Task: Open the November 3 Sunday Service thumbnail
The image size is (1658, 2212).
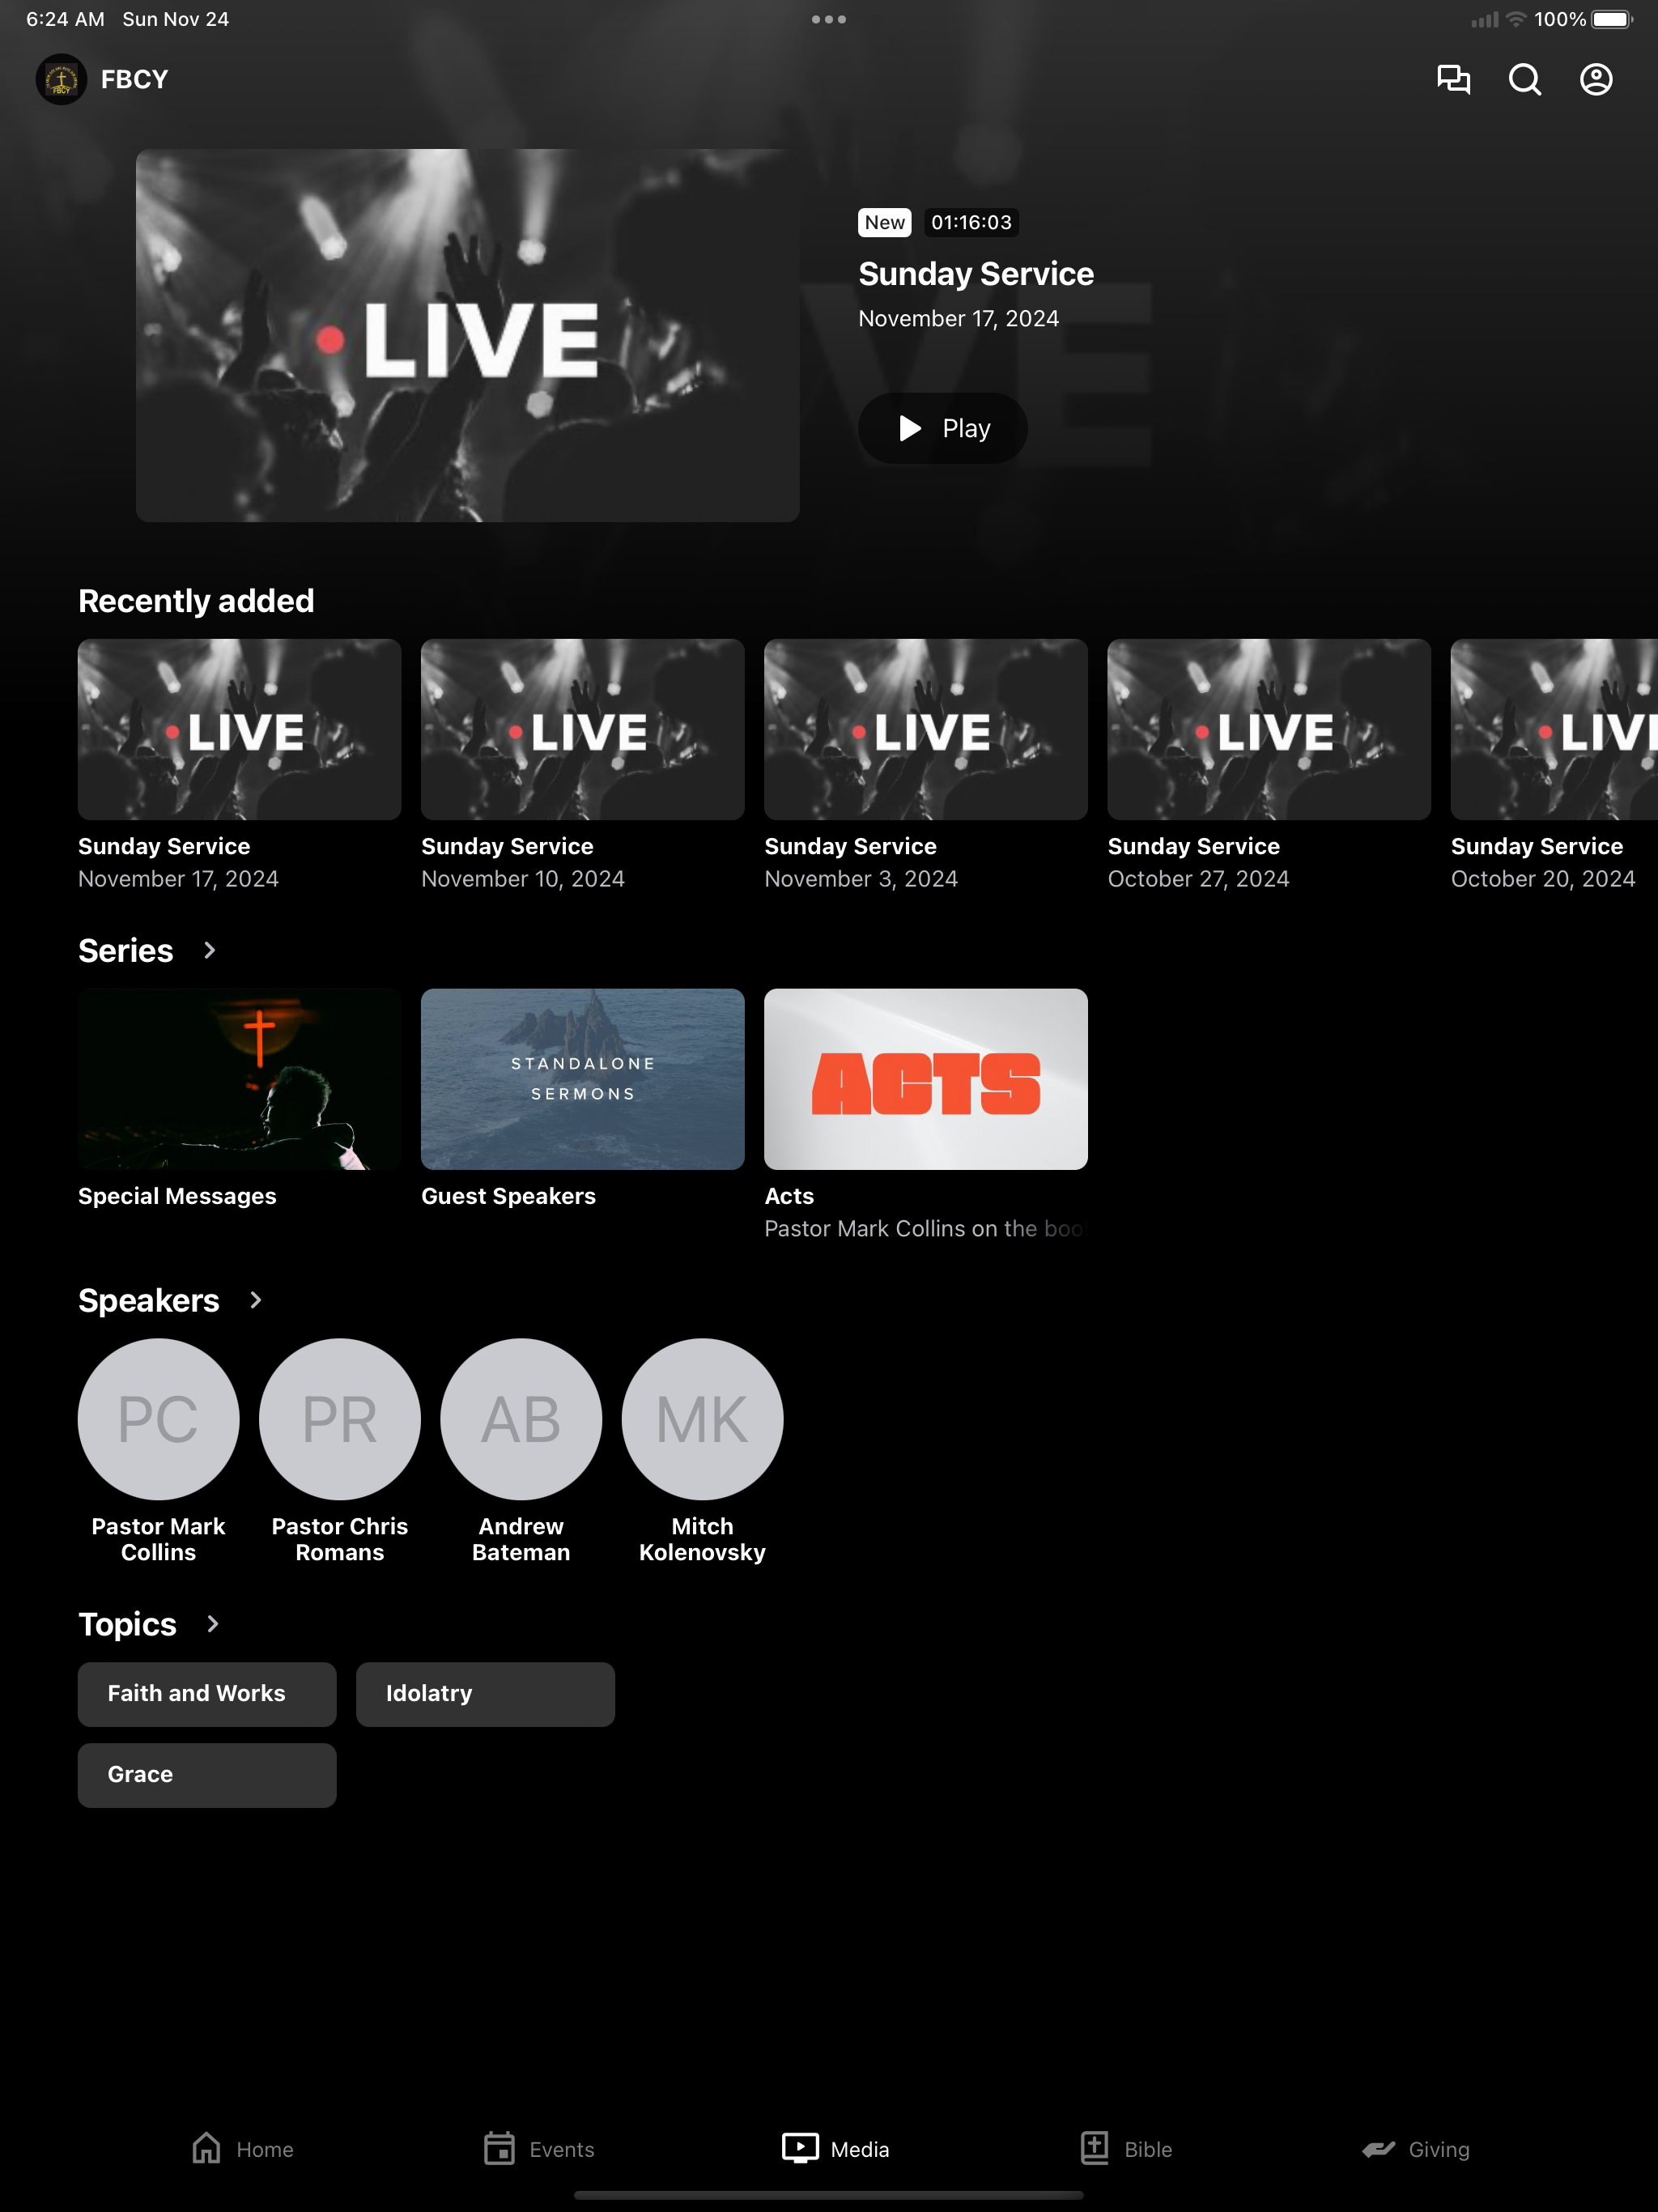Action: point(925,729)
